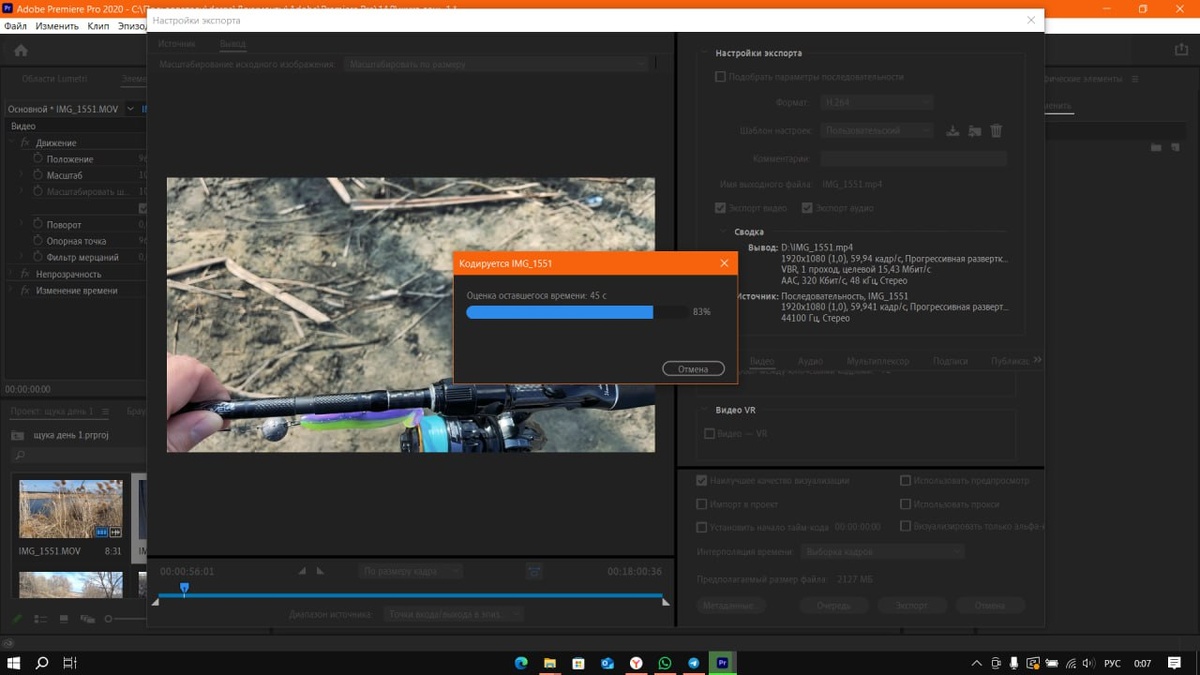The image size is (1200, 675).
Task: Open the Шаблон настроек dropdown
Action: [877, 131]
